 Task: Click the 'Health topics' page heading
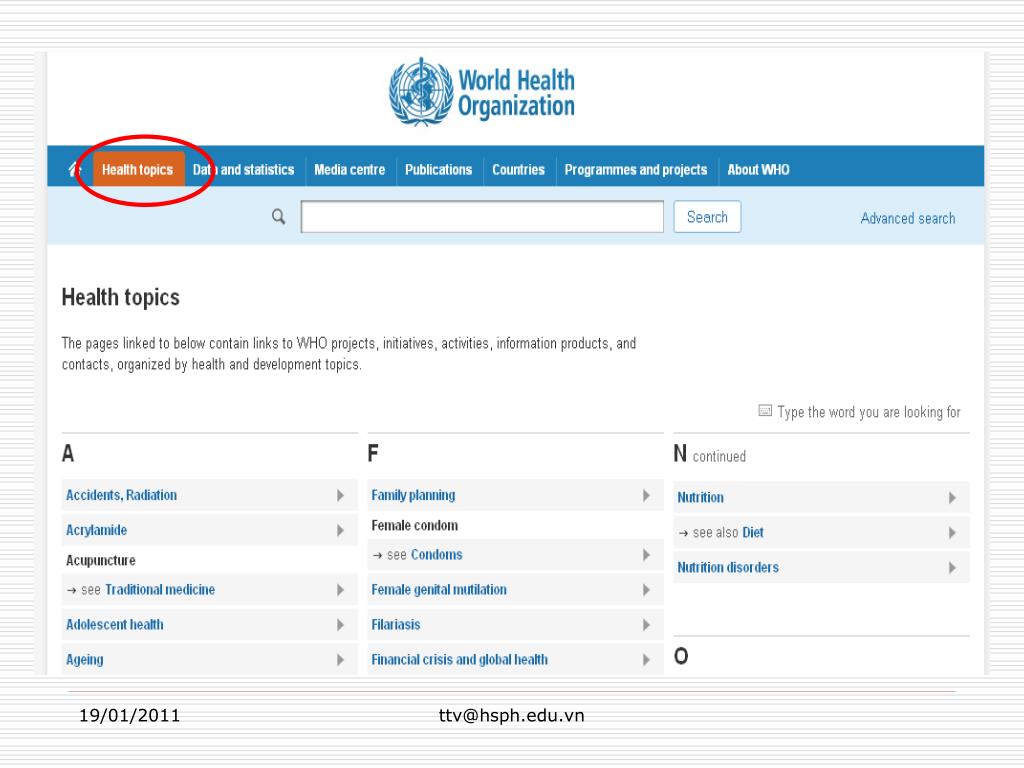[121, 298]
